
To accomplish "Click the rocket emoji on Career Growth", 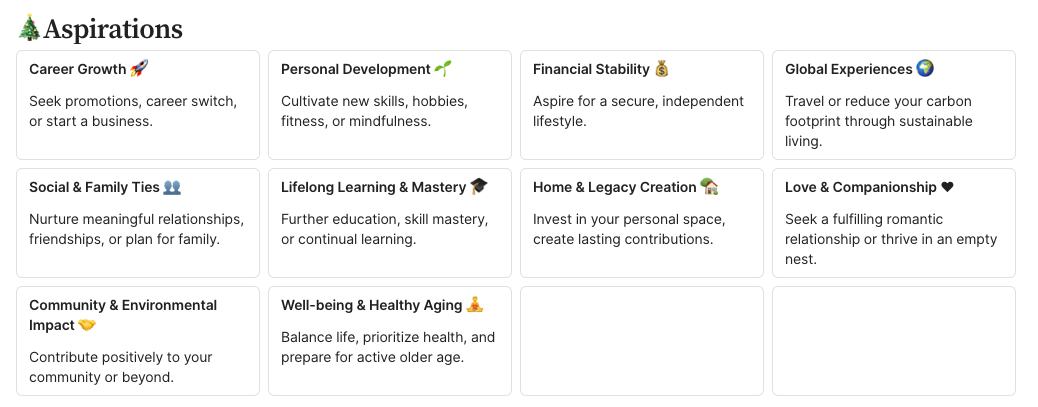I will (x=139, y=69).
